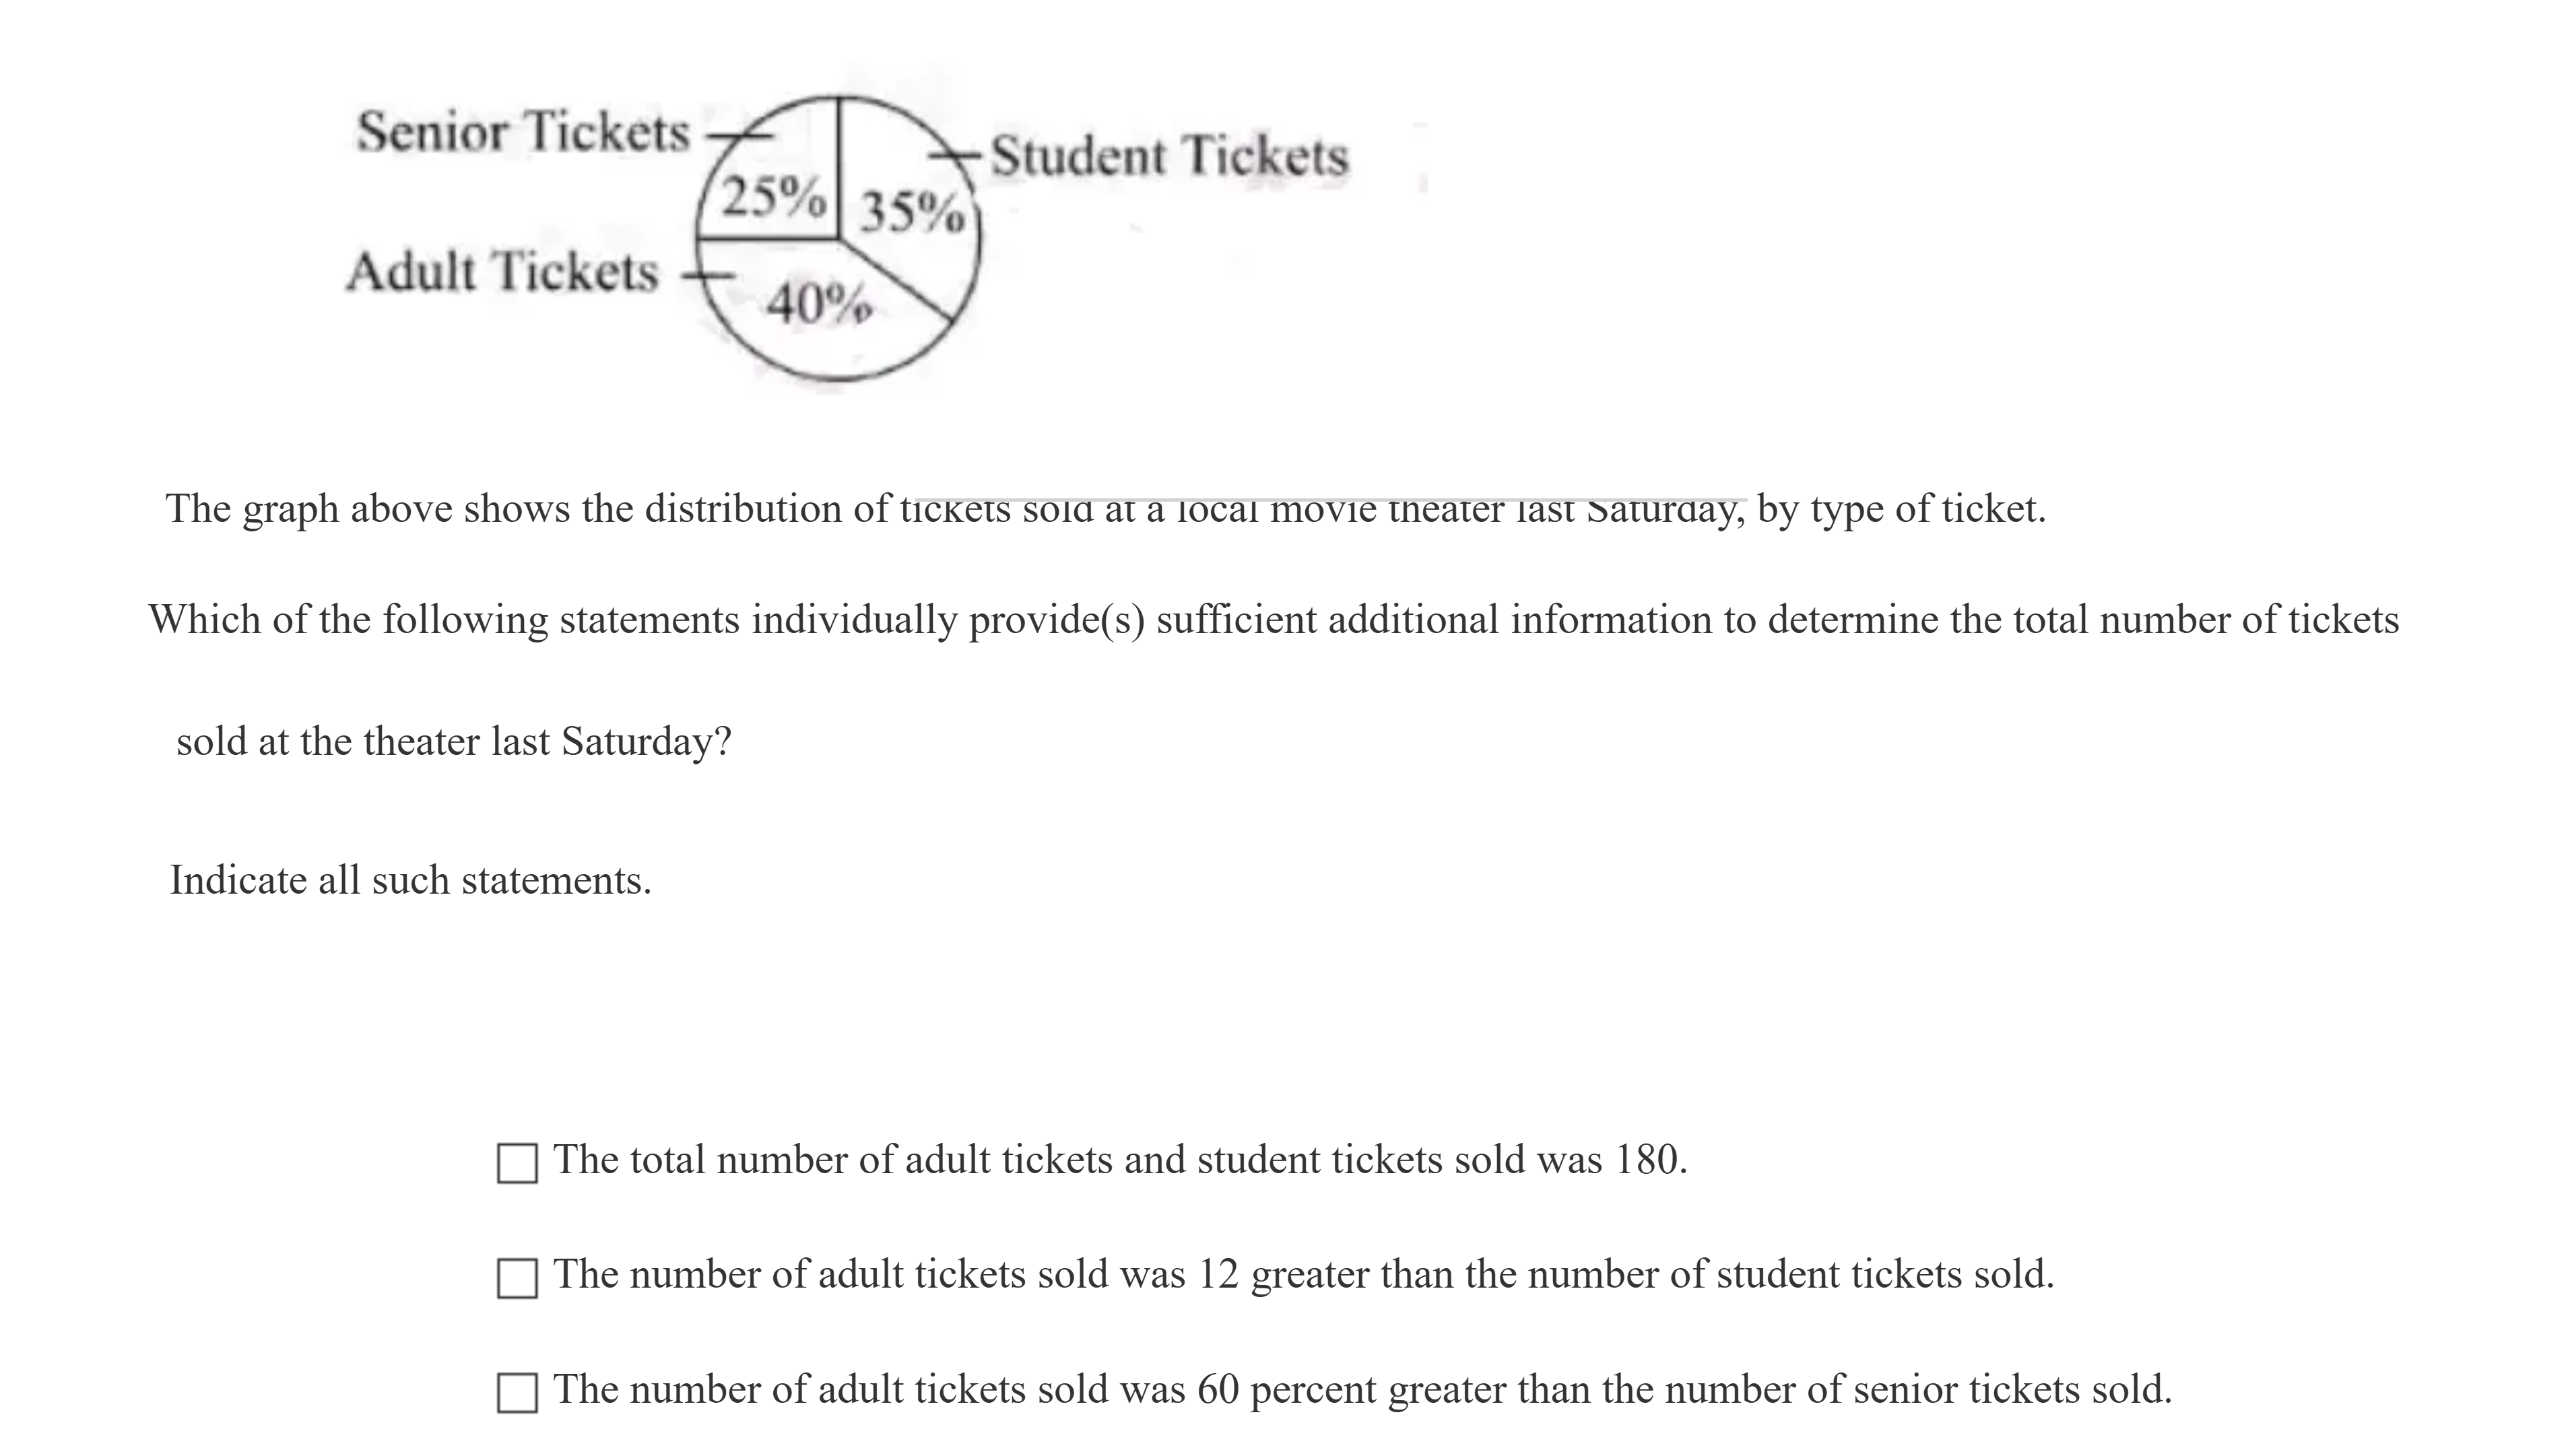2570x1456 pixels.
Task: Click the '25%' label inside the chart
Action: click(x=773, y=197)
